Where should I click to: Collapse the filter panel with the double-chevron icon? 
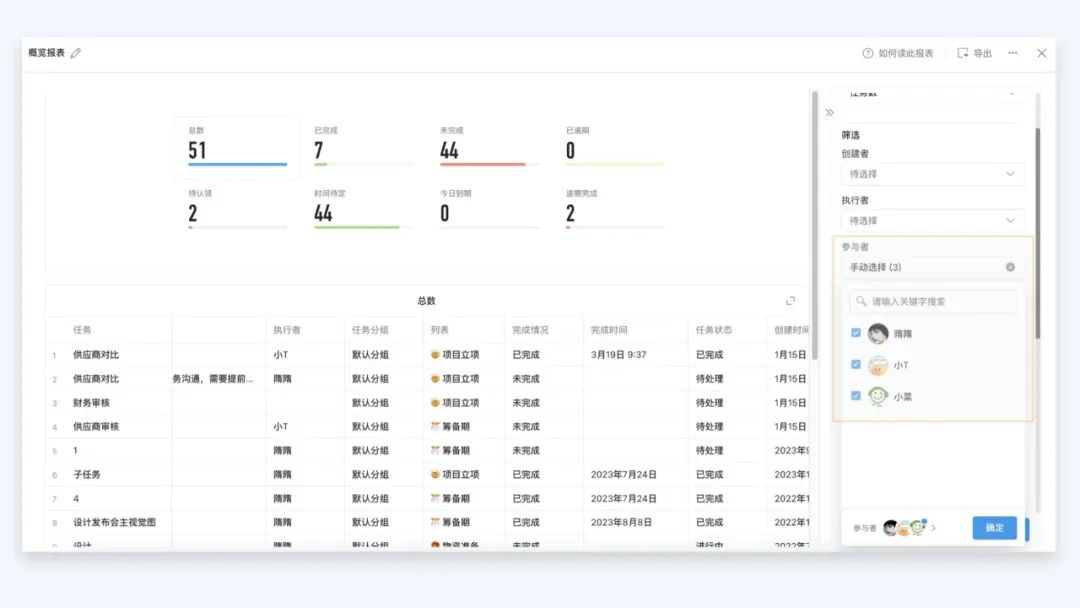[x=829, y=112]
